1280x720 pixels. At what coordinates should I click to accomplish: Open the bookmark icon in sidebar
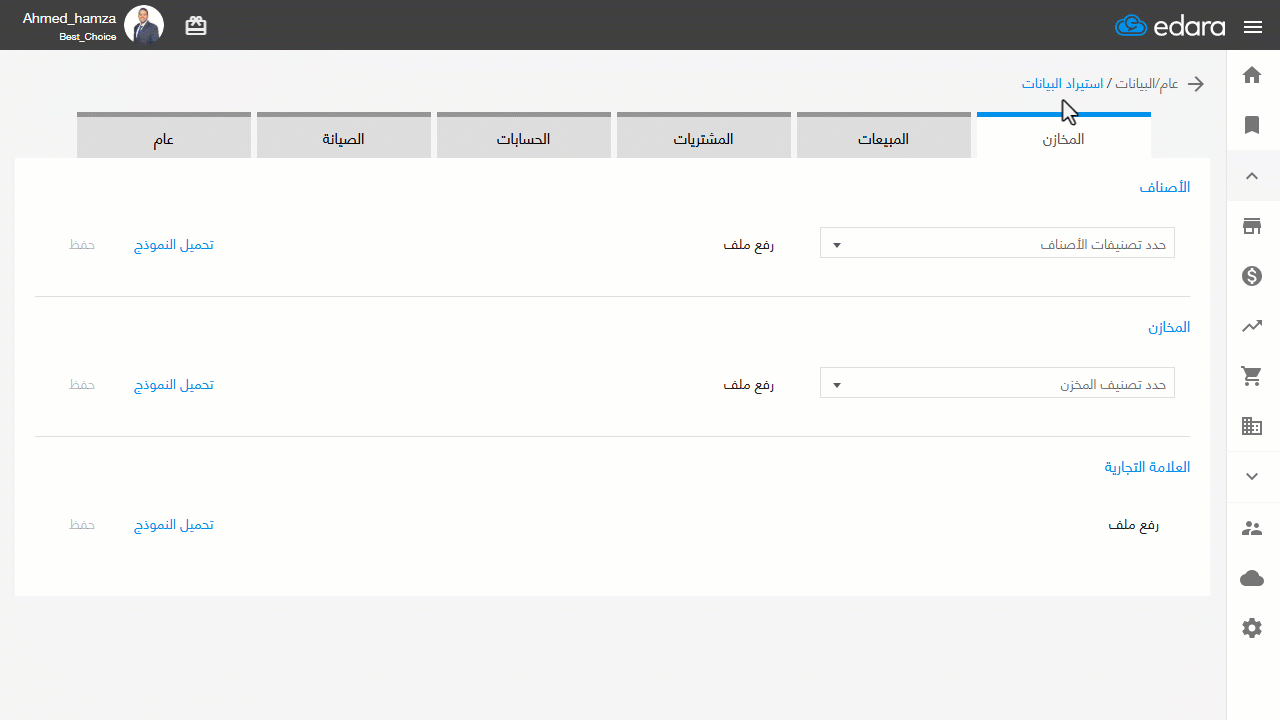point(1252,125)
